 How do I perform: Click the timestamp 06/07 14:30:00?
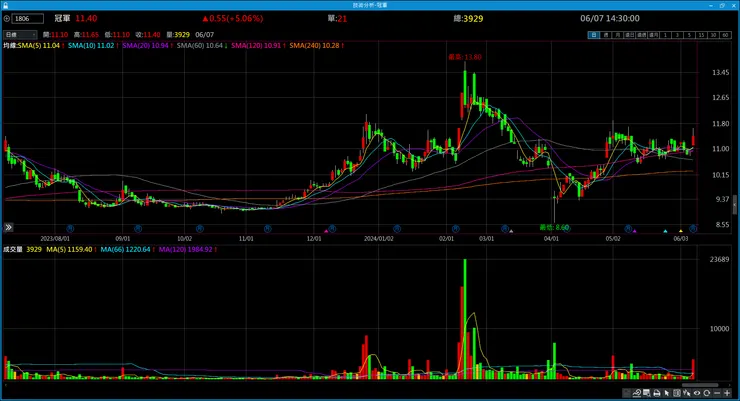tap(610, 18)
